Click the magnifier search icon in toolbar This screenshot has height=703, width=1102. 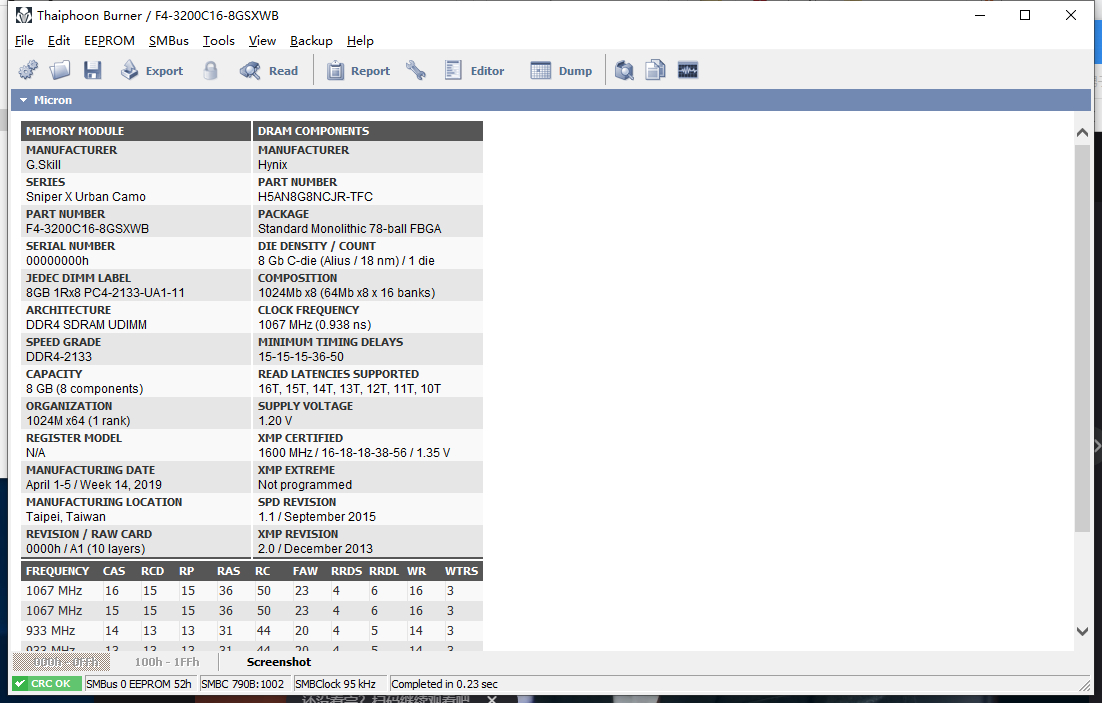coord(624,70)
